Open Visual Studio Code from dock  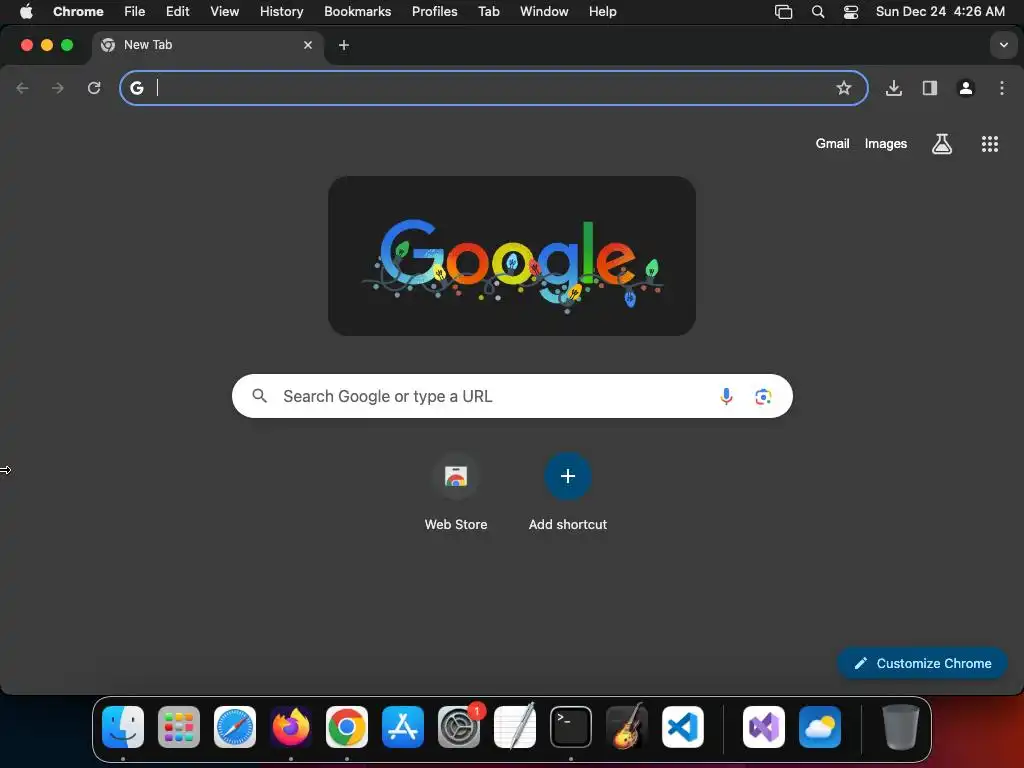[x=683, y=727]
